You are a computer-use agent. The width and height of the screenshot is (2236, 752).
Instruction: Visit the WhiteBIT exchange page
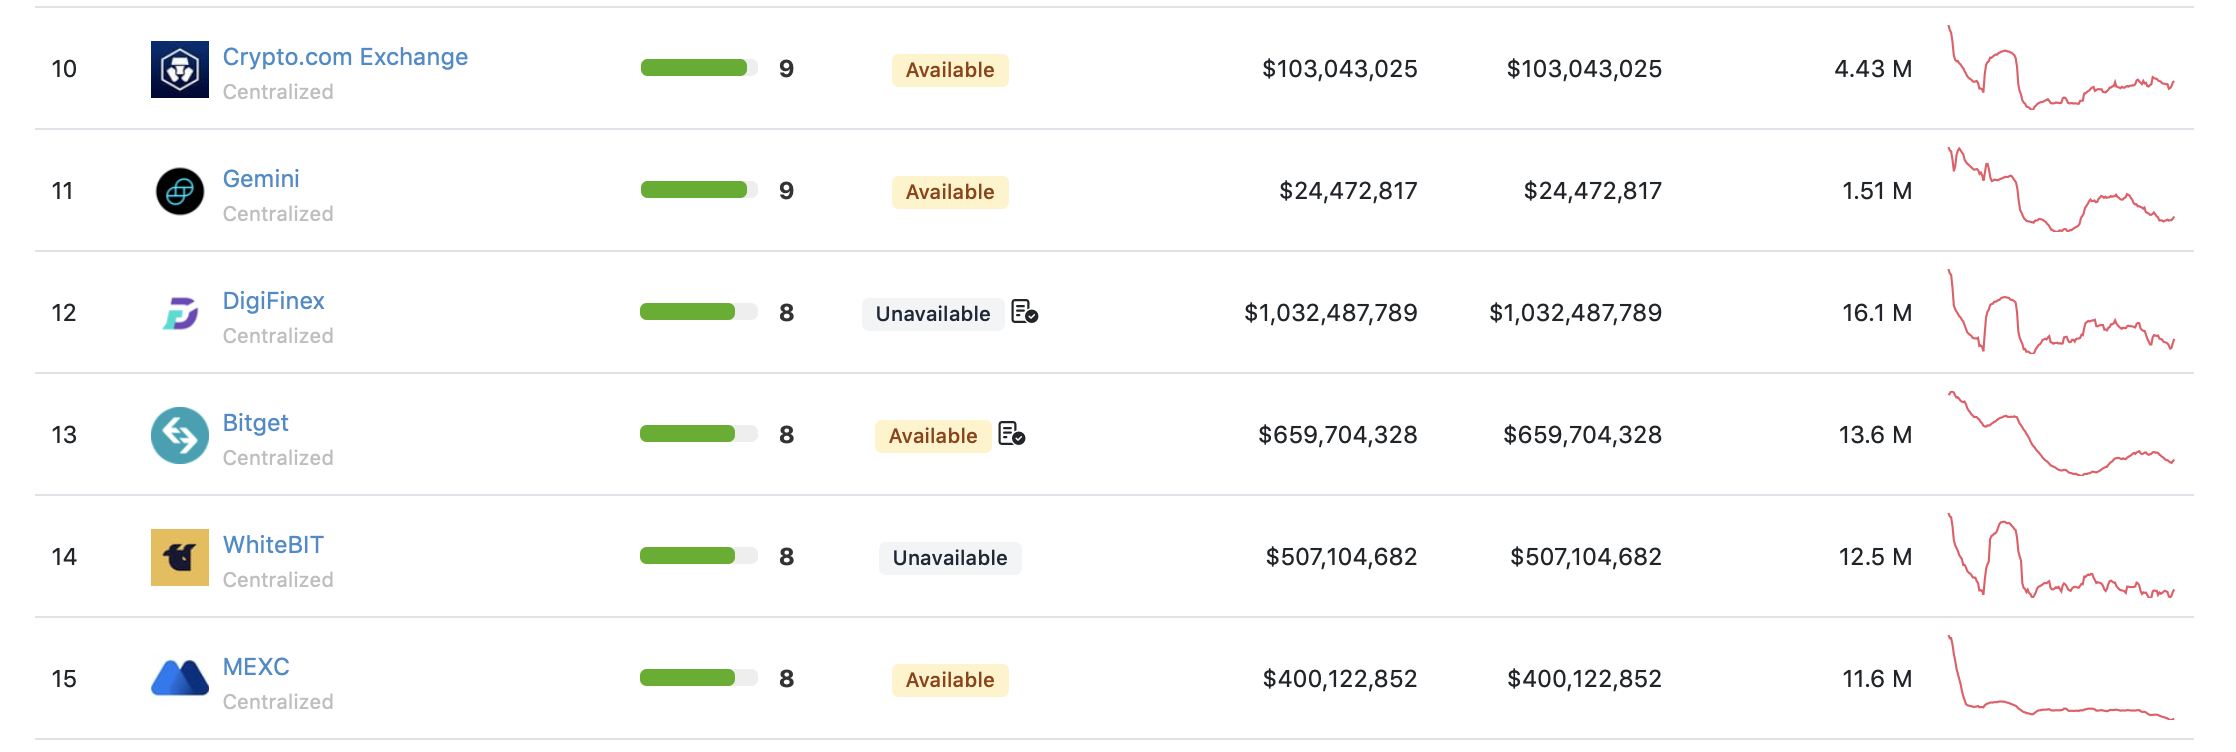[273, 545]
